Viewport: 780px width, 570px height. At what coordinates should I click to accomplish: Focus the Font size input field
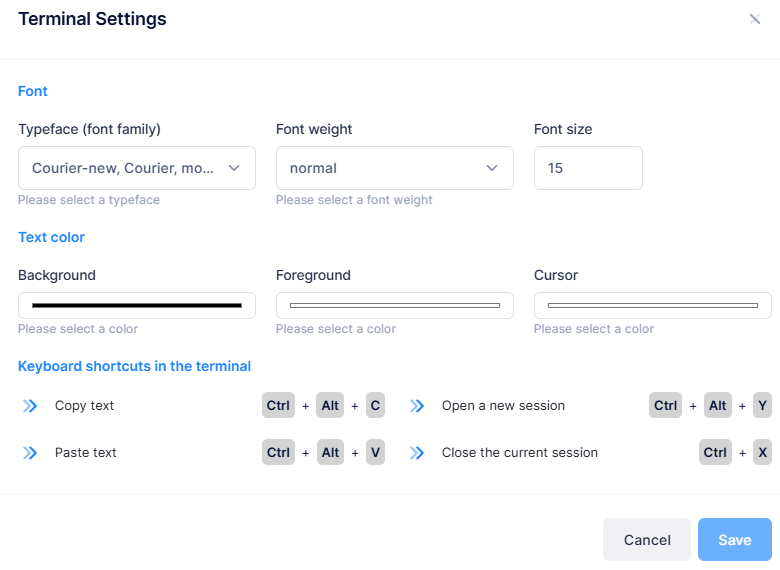[x=588, y=168]
